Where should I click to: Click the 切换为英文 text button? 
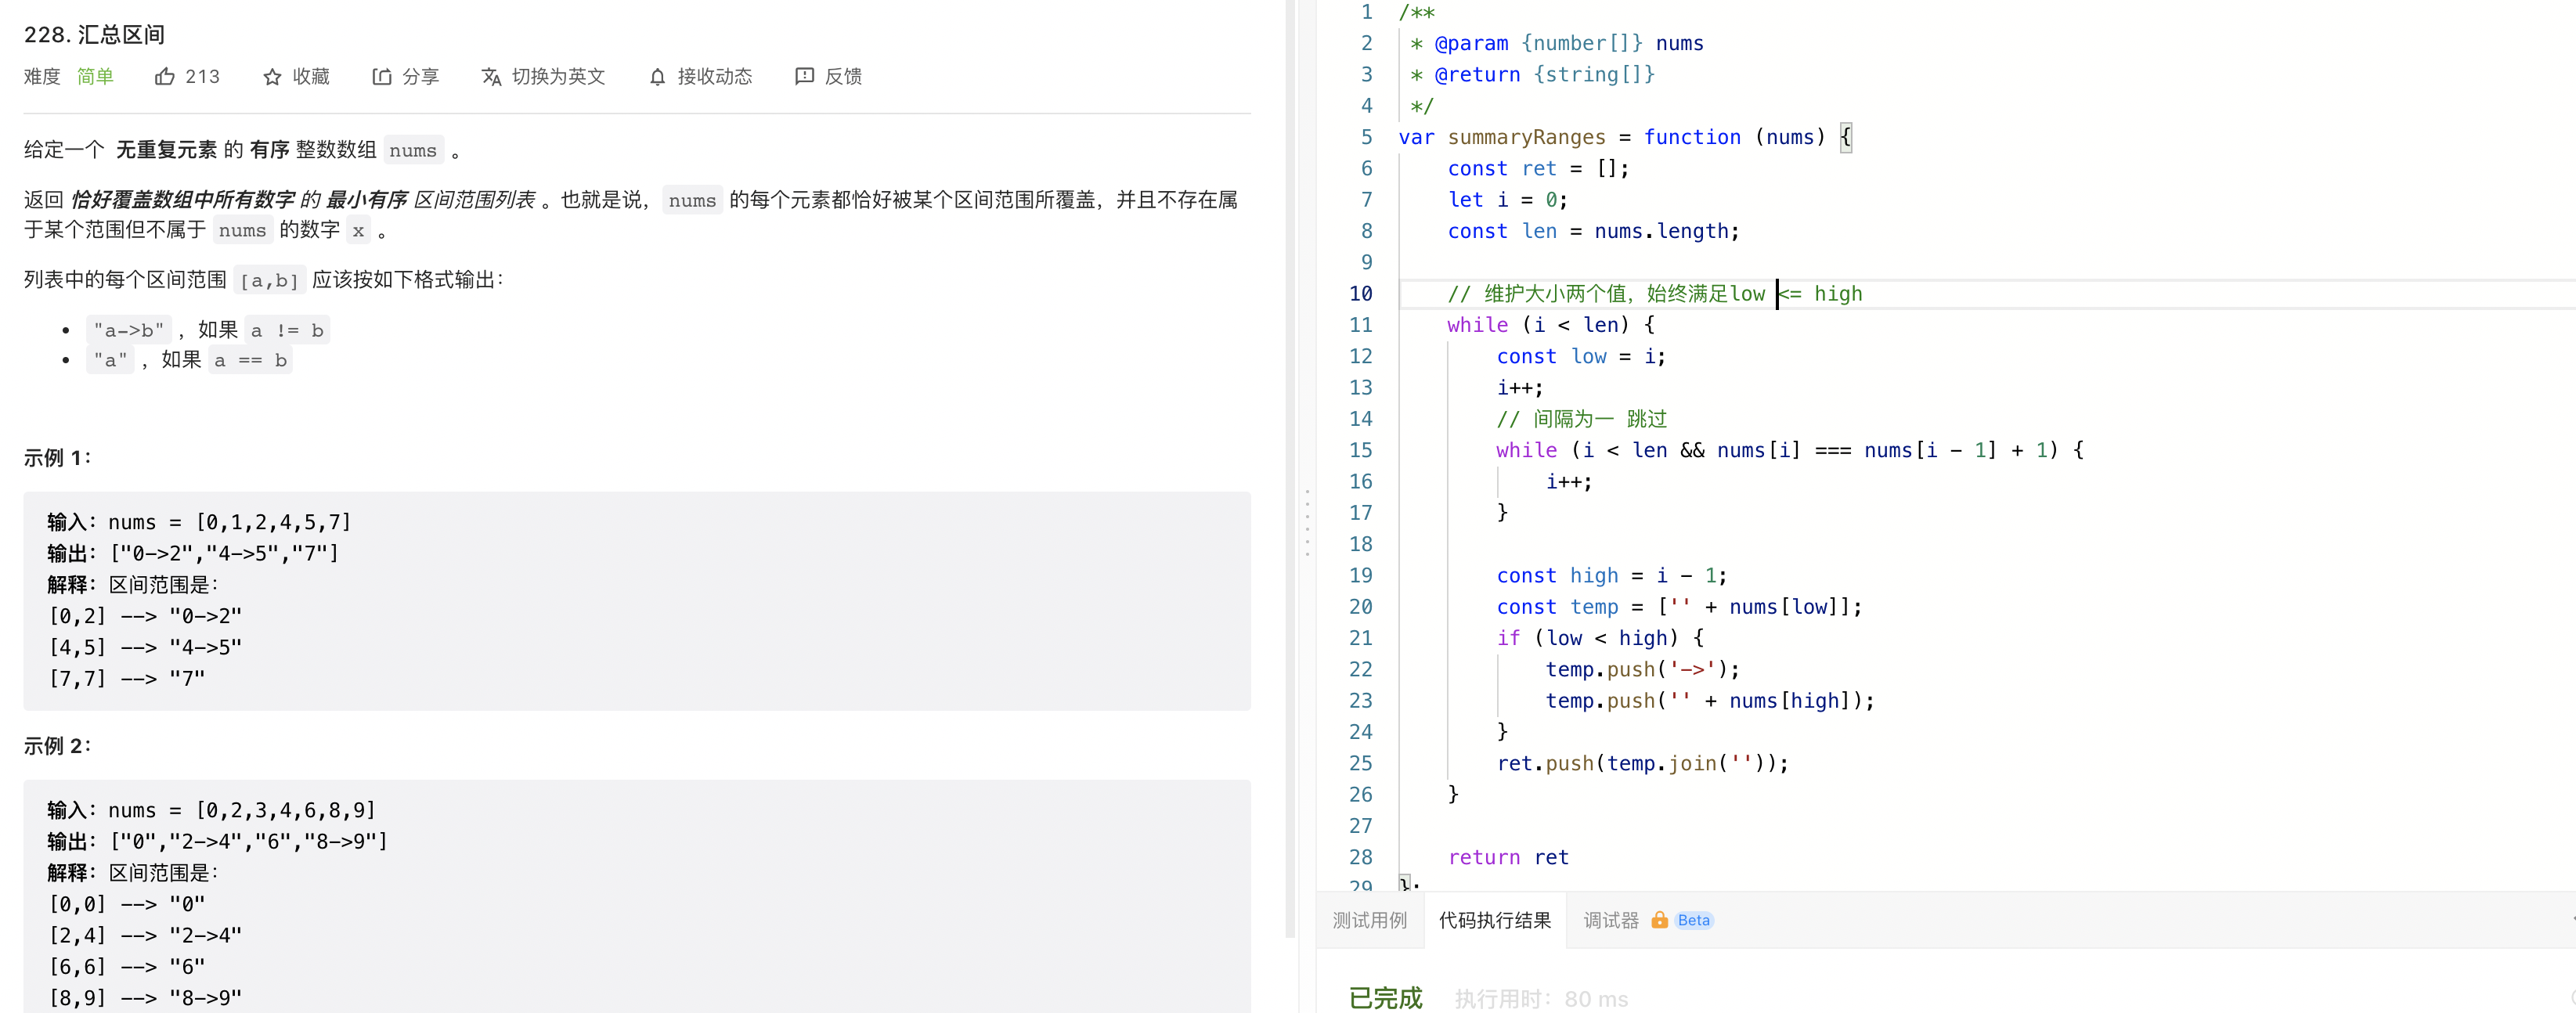(558, 76)
